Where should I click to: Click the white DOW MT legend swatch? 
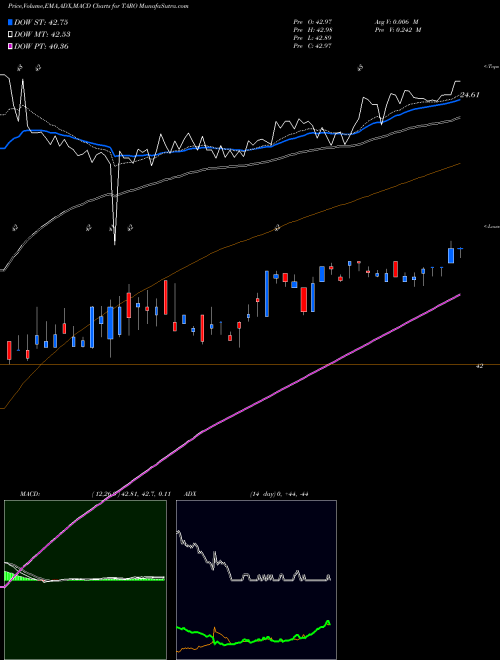coord(11,35)
